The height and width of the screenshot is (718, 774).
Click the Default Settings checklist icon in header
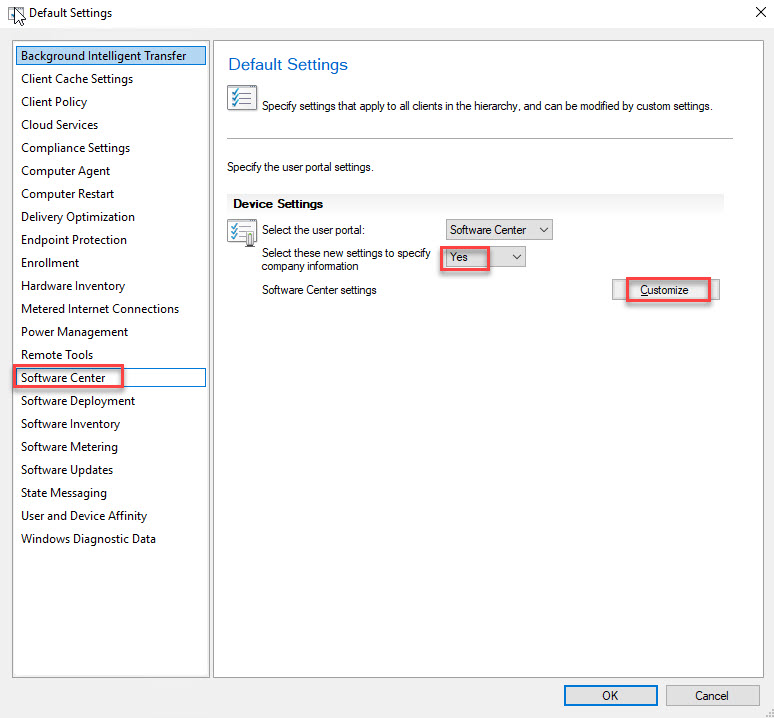tap(242, 98)
